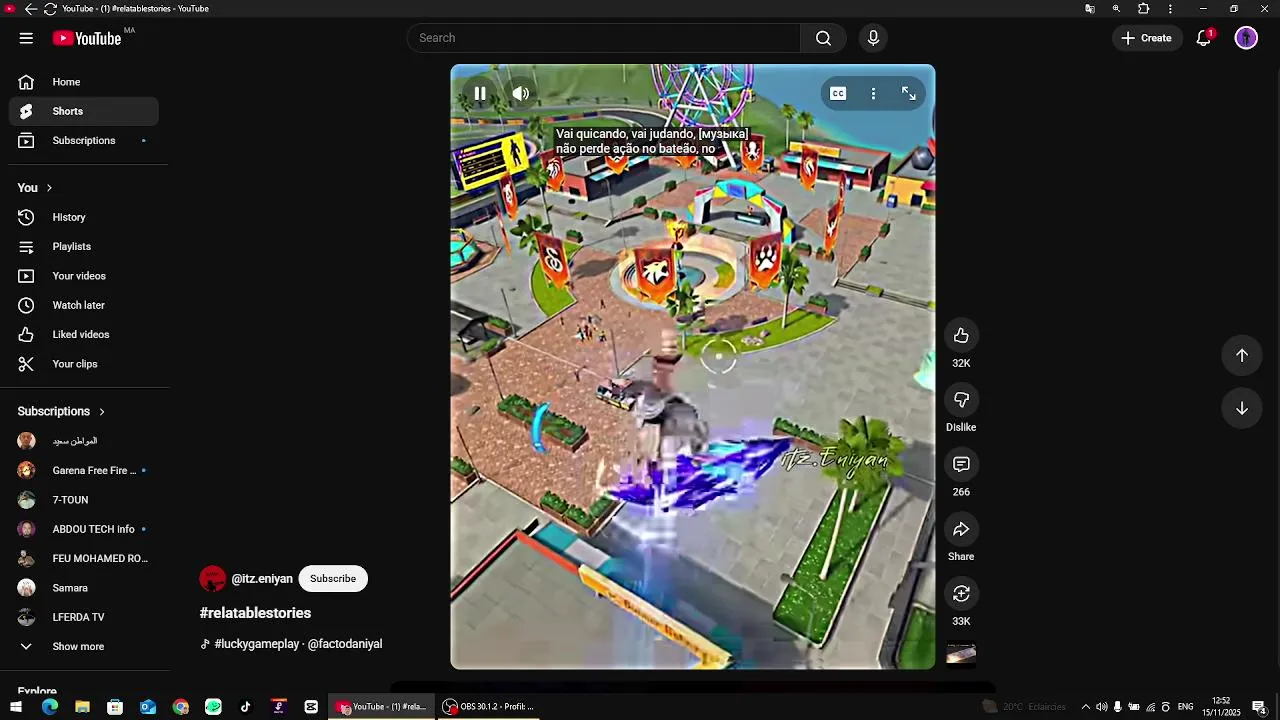The height and width of the screenshot is (720, 1280).
Task: Click the YouTube logo
Action: point(87,38)
